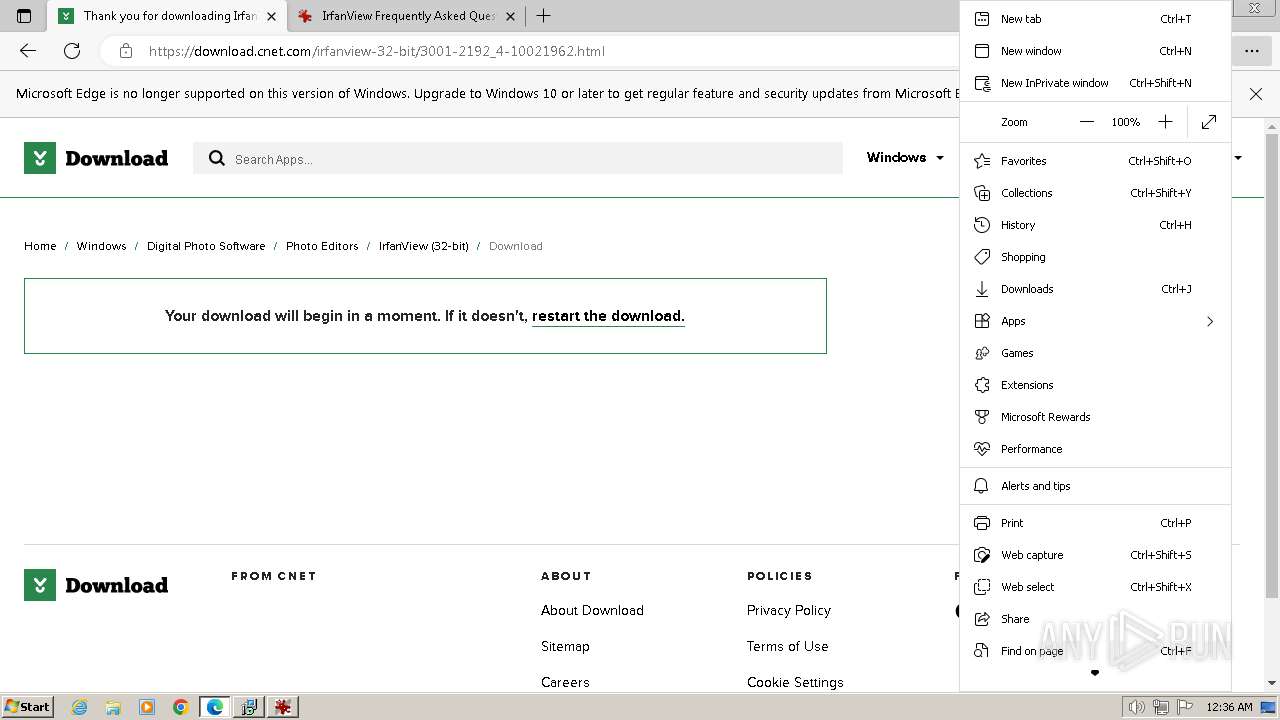Close the IrfanView FAQ tab

click(512, 16)
